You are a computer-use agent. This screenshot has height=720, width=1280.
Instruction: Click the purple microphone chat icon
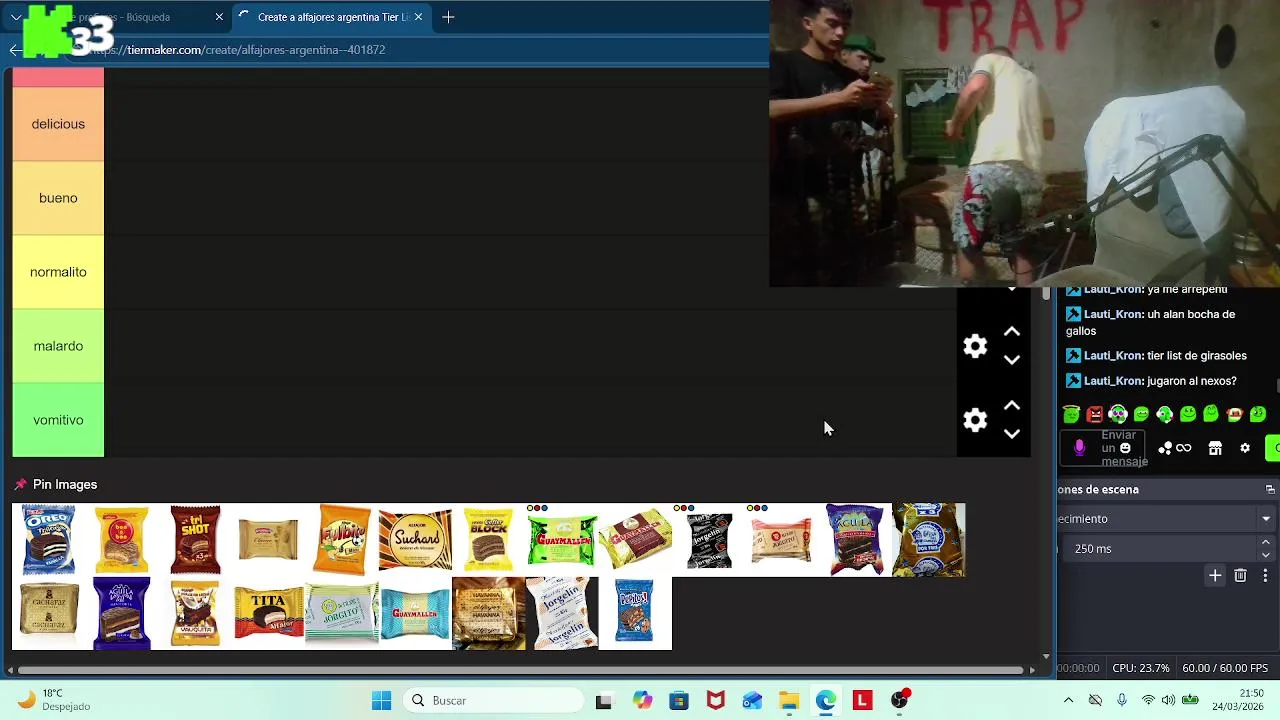coord(1079,448)
